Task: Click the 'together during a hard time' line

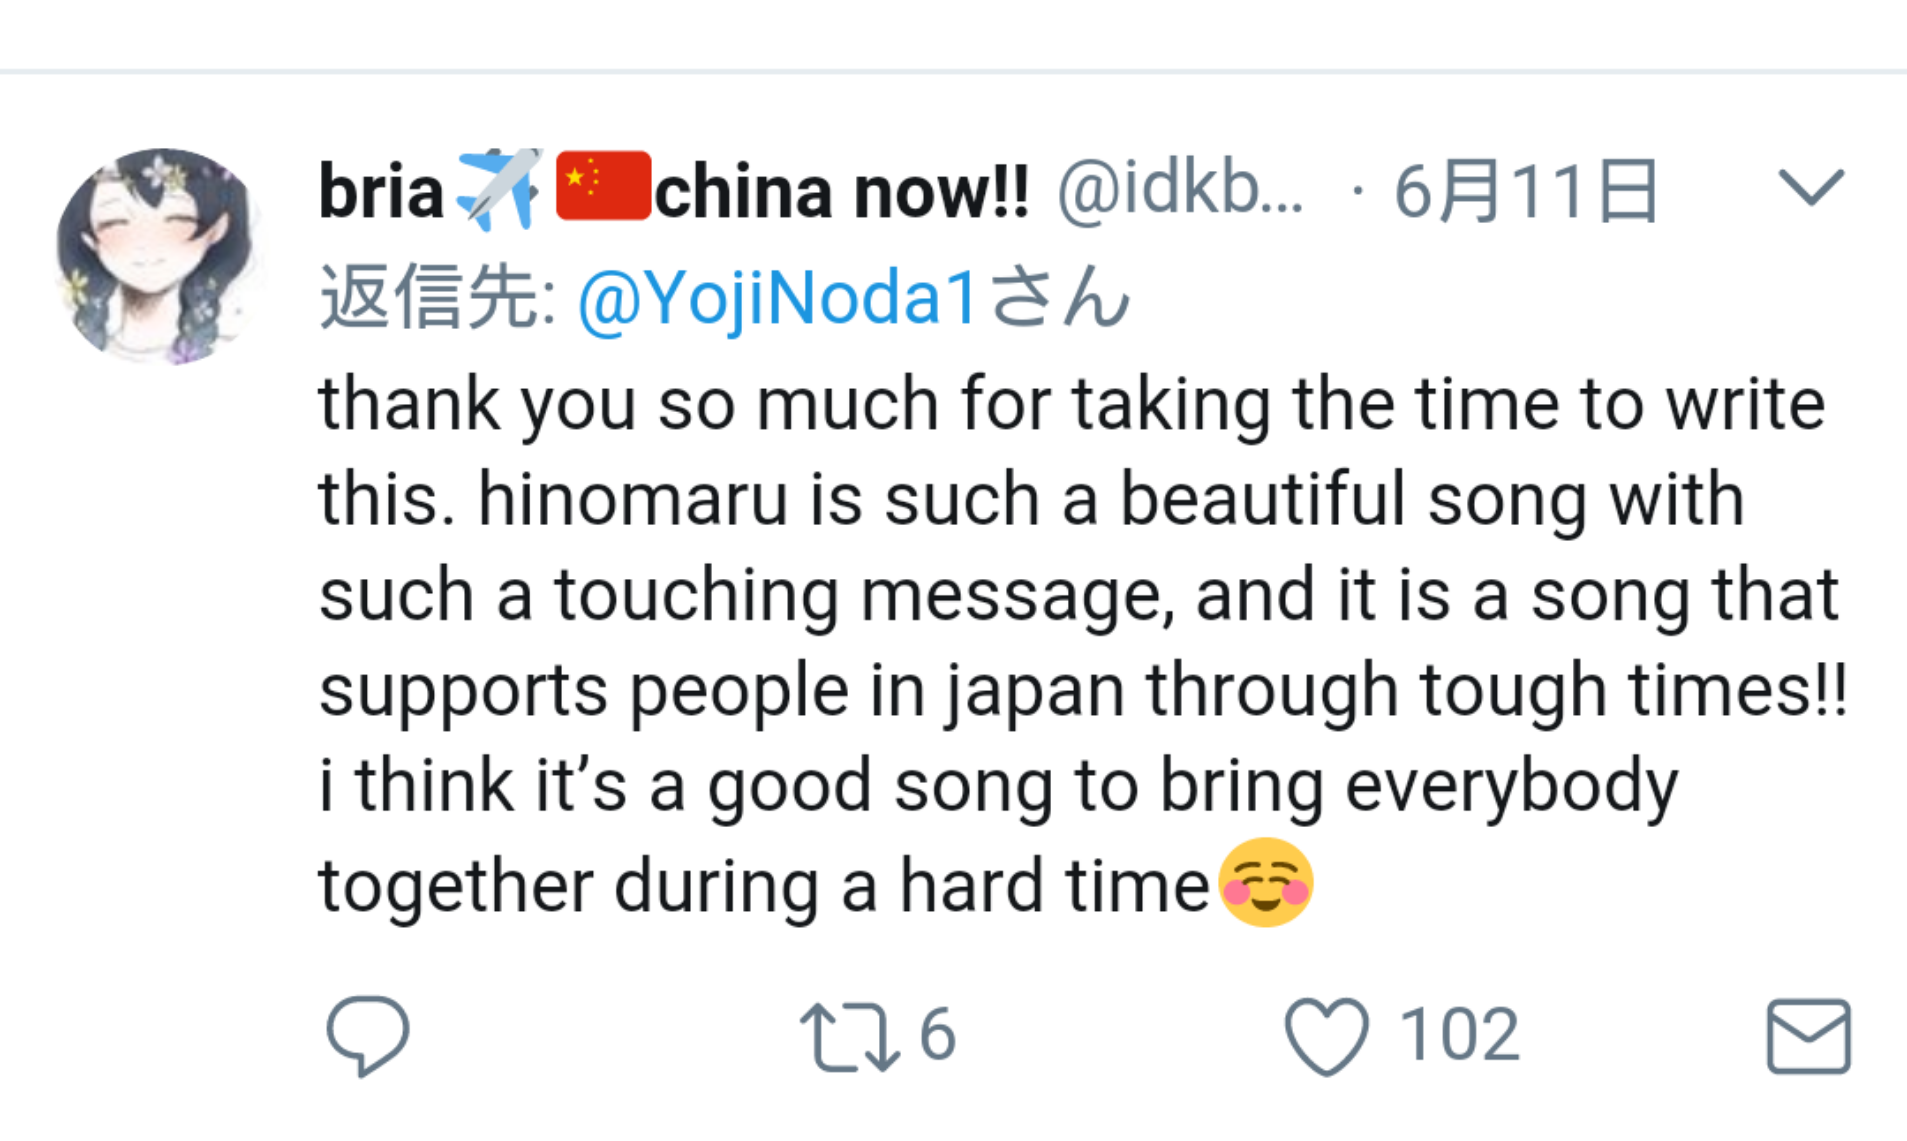Action: 764,886
